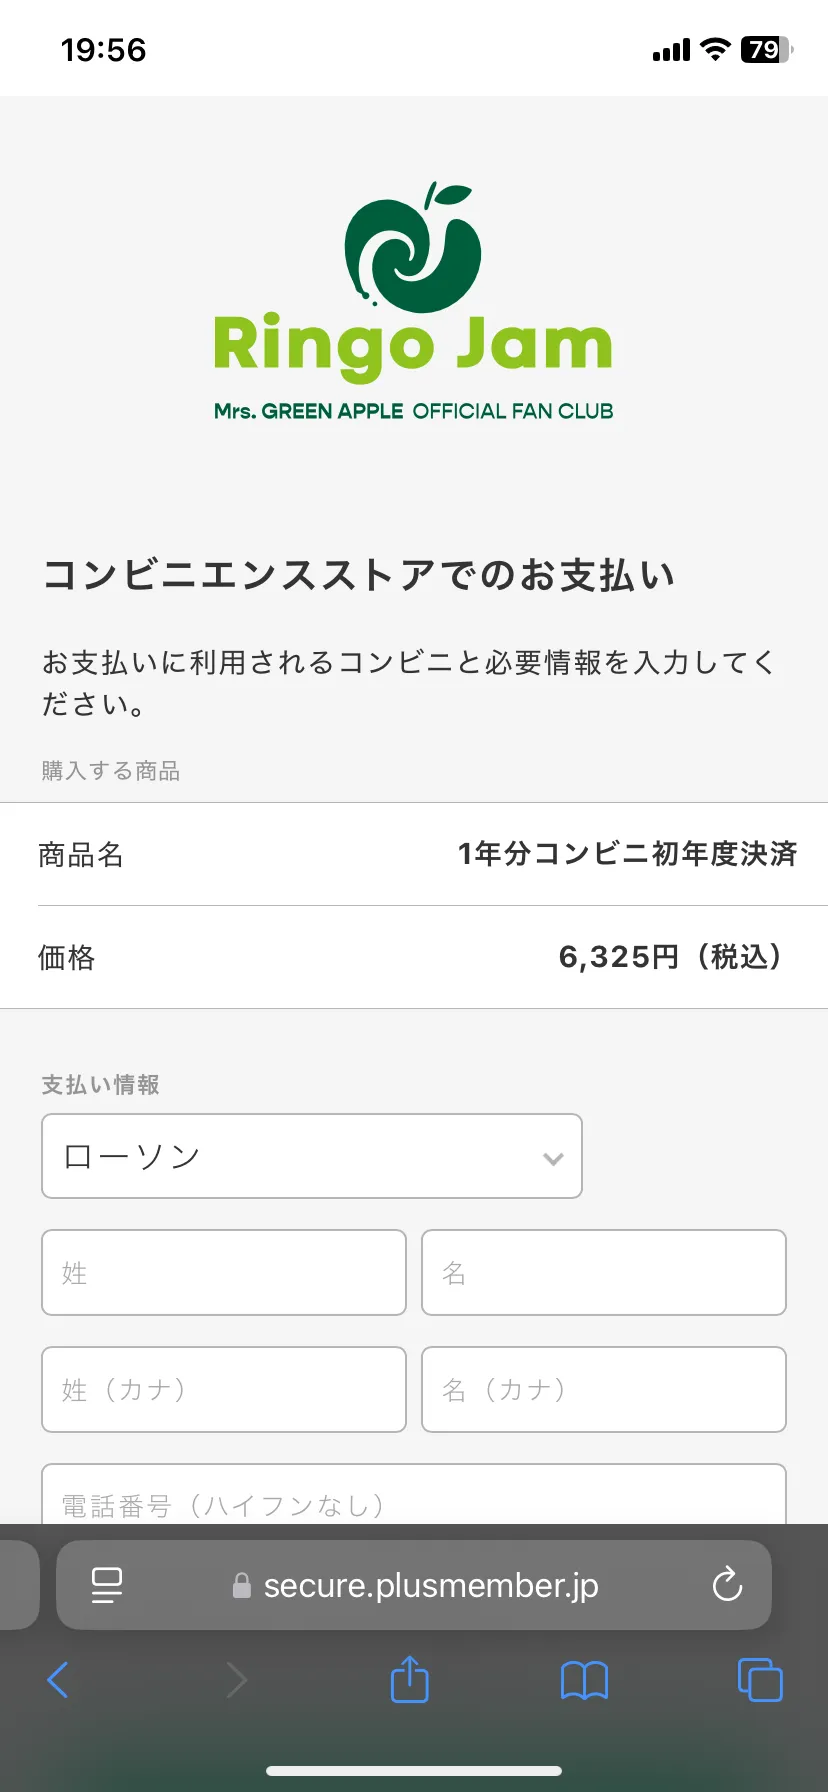Select the 姓（カナ） input field
The width and height of the screenshot is (828, 1792).
tap(224, 1389)
